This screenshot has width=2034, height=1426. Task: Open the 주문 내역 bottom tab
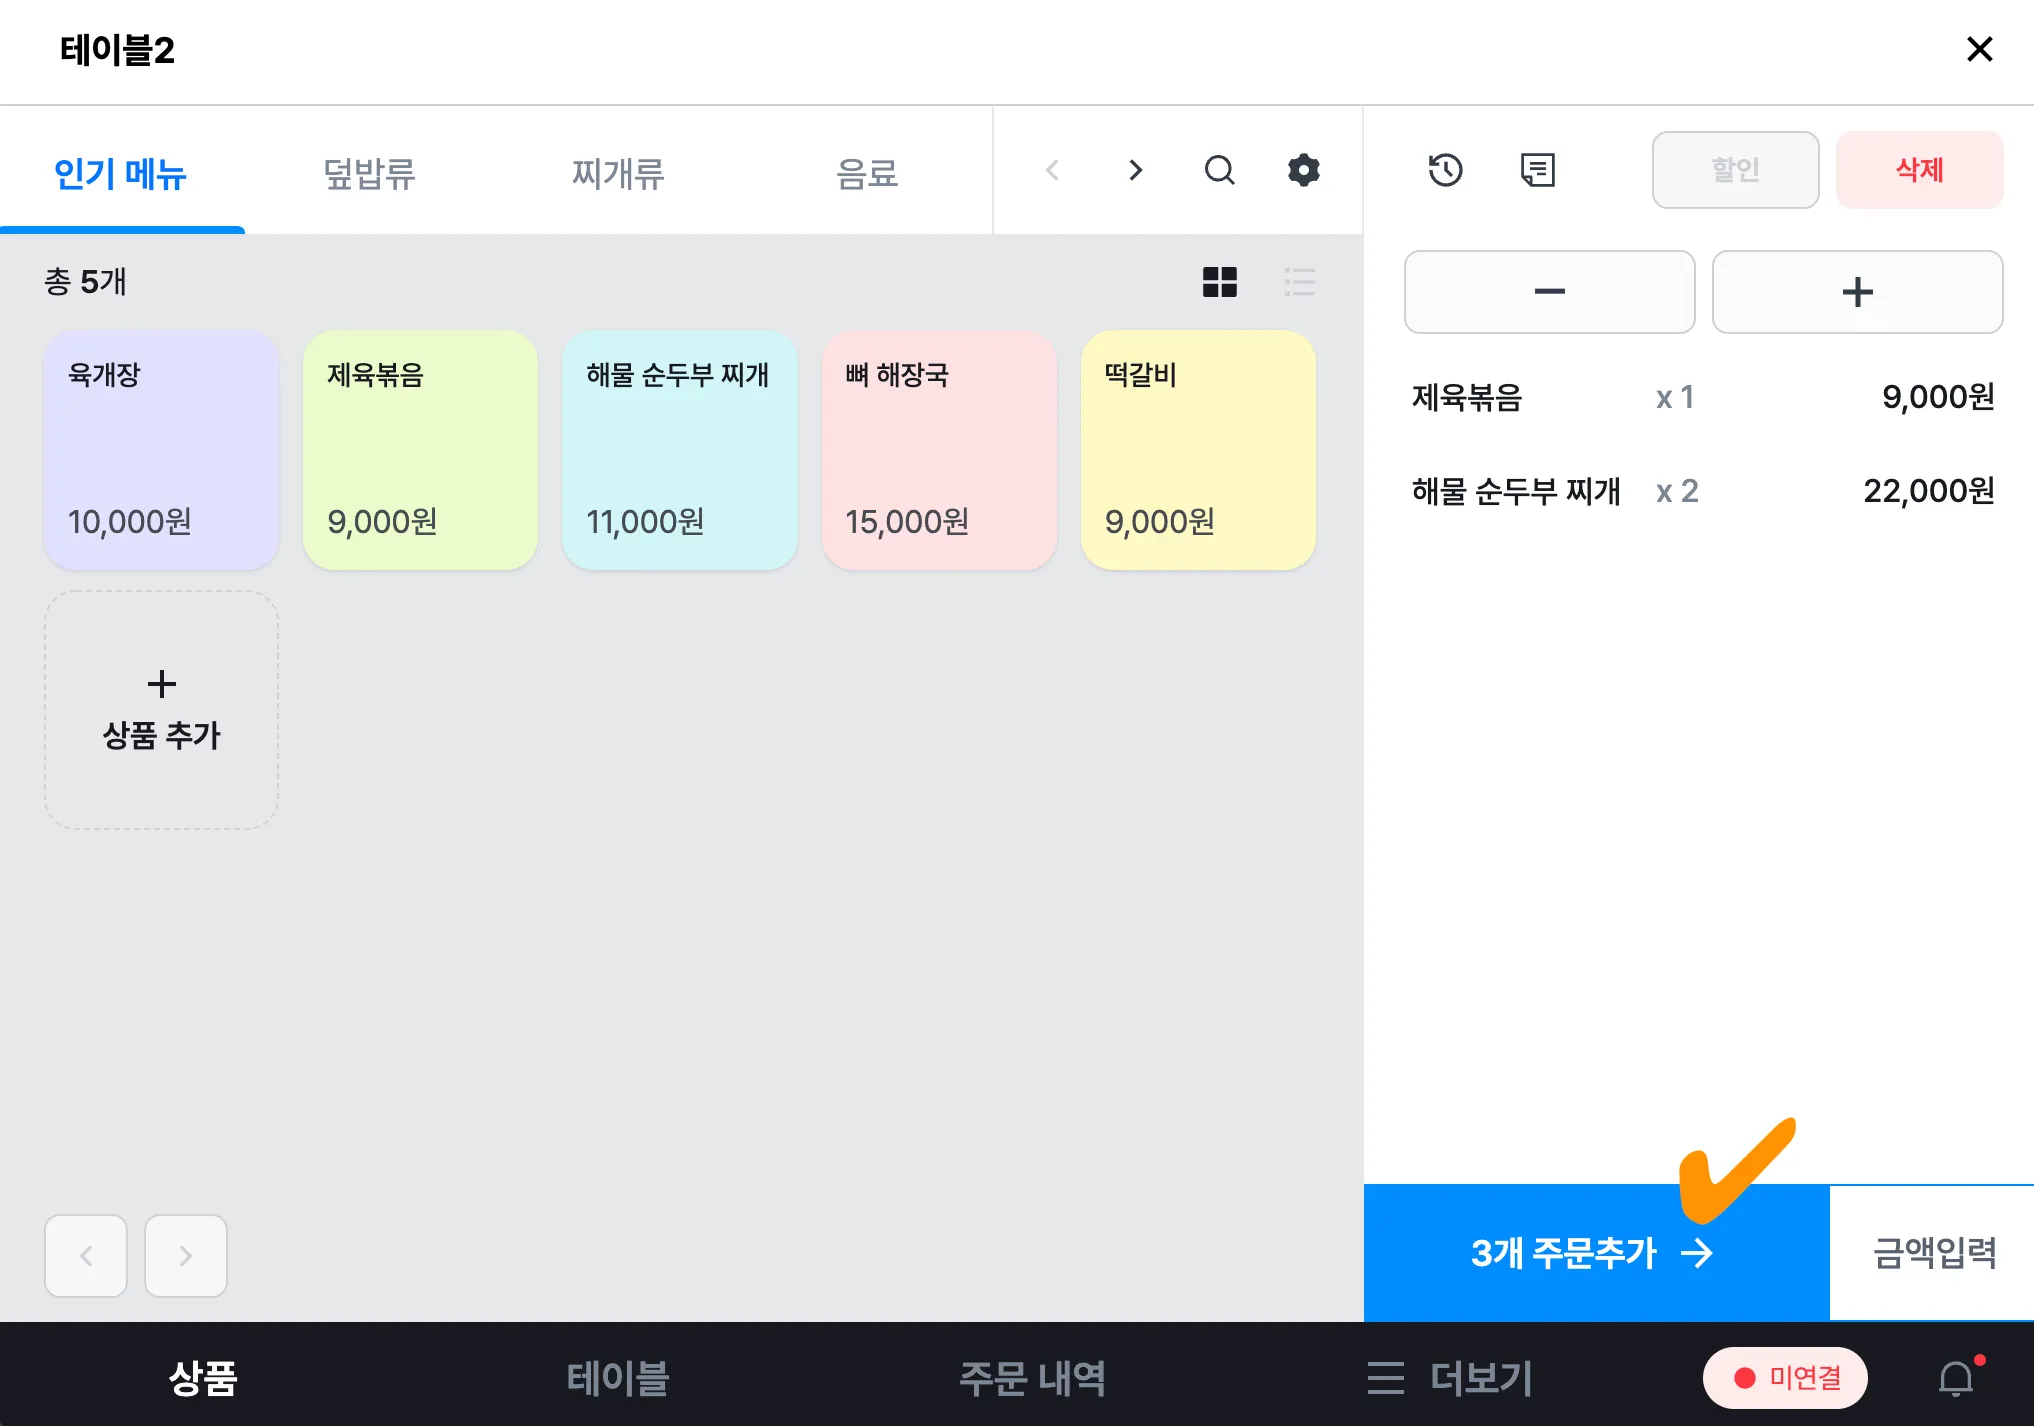pyautogui.click(x=1032, y=1378)
